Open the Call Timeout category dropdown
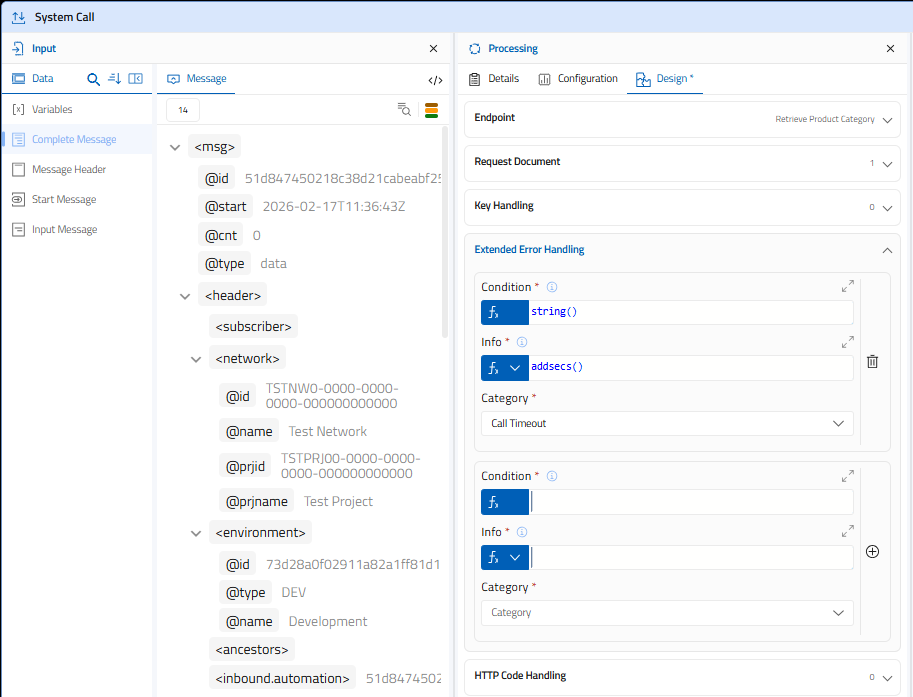Image resolution: width=913 pixels, height=697 pixels. click(667, 423)
